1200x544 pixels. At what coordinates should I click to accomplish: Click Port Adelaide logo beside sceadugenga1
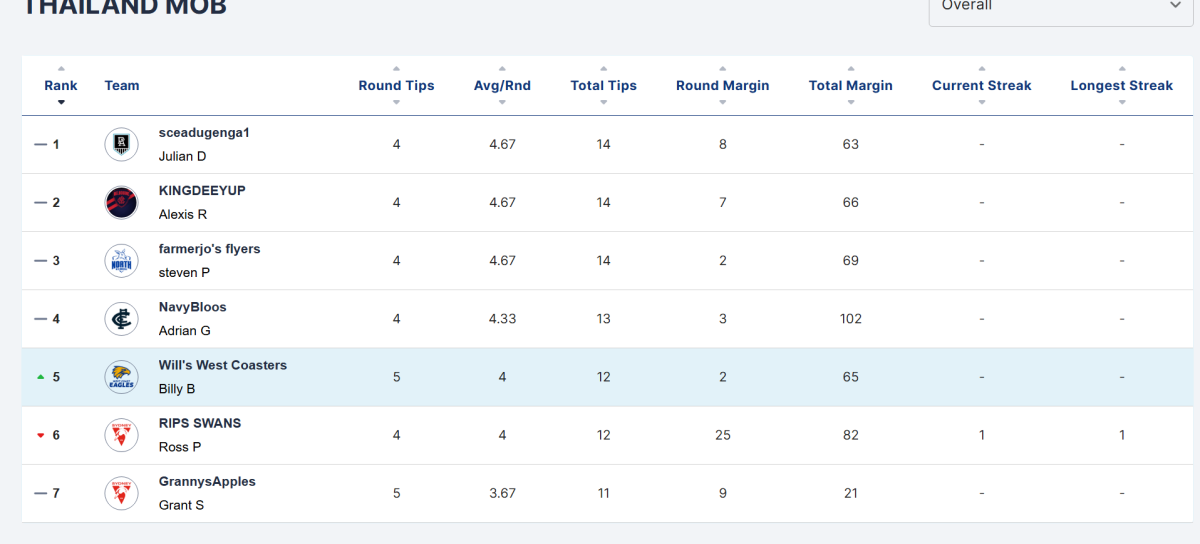click(121, 145)
